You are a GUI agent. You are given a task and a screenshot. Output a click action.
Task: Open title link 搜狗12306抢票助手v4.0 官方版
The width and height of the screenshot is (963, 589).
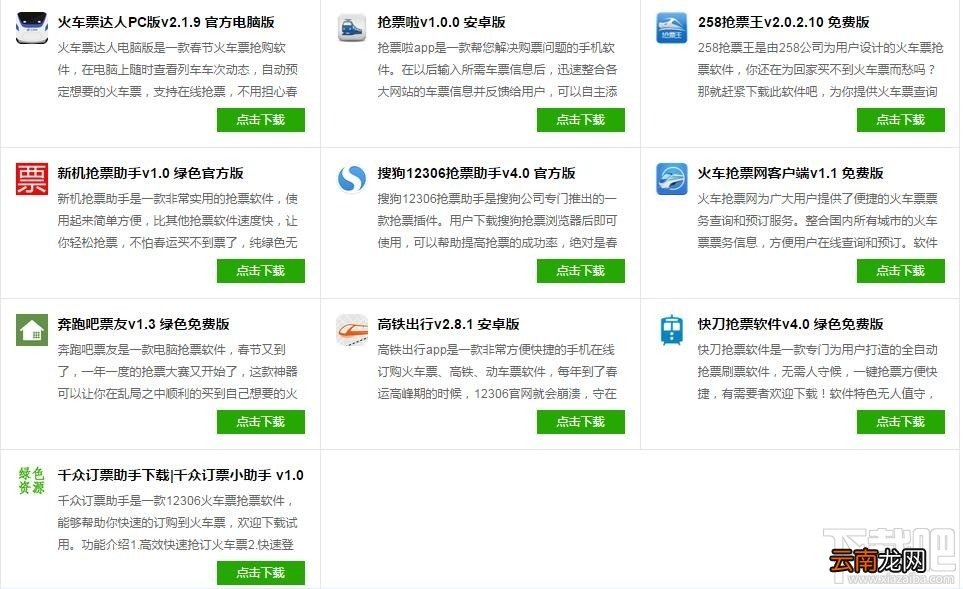tap(477, 173)
